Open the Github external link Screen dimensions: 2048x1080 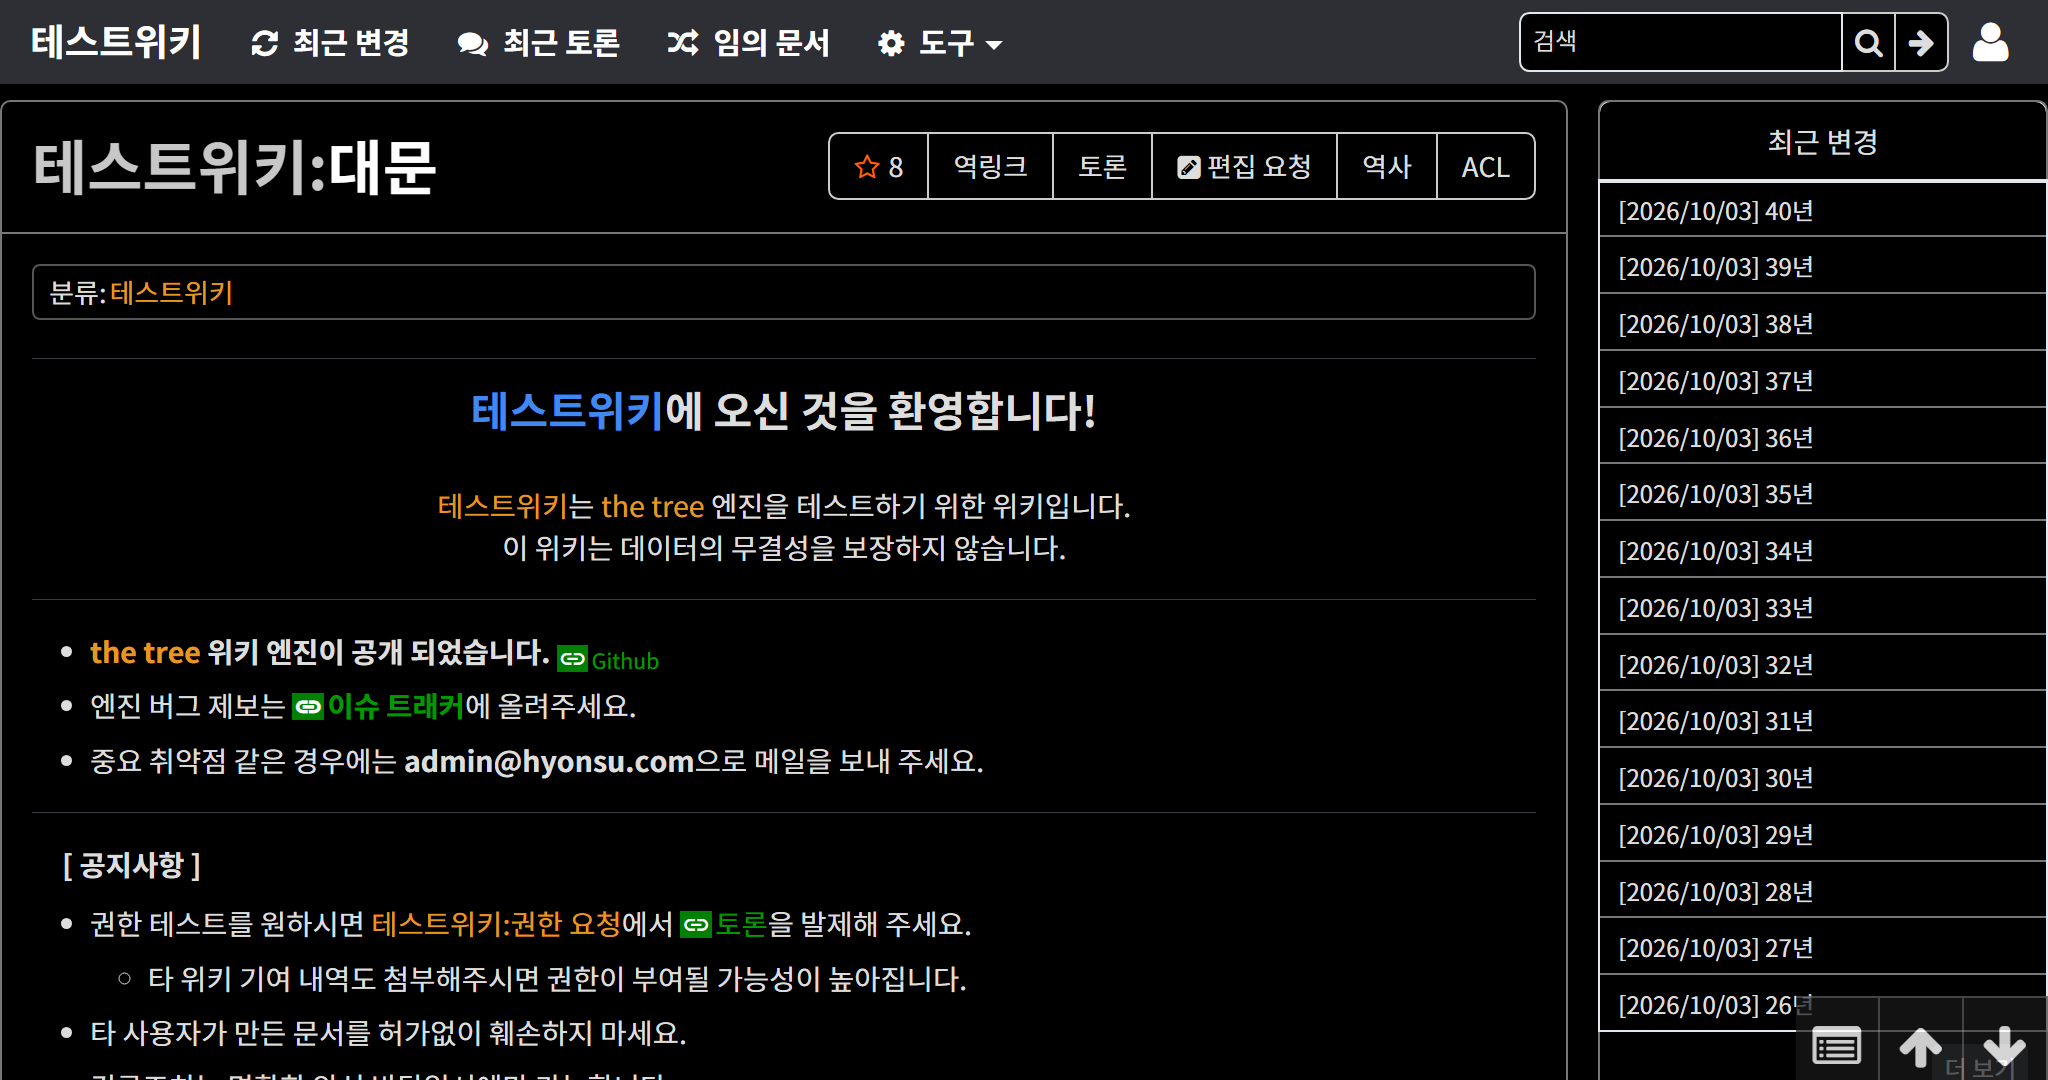point(625,661)
